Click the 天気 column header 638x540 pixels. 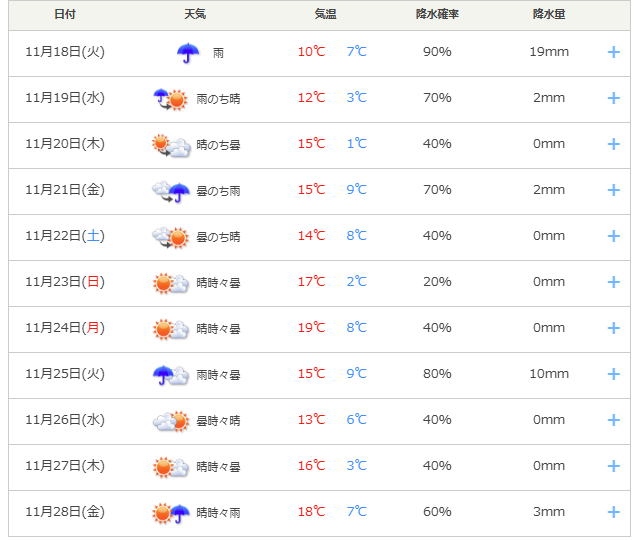point(196,15)
